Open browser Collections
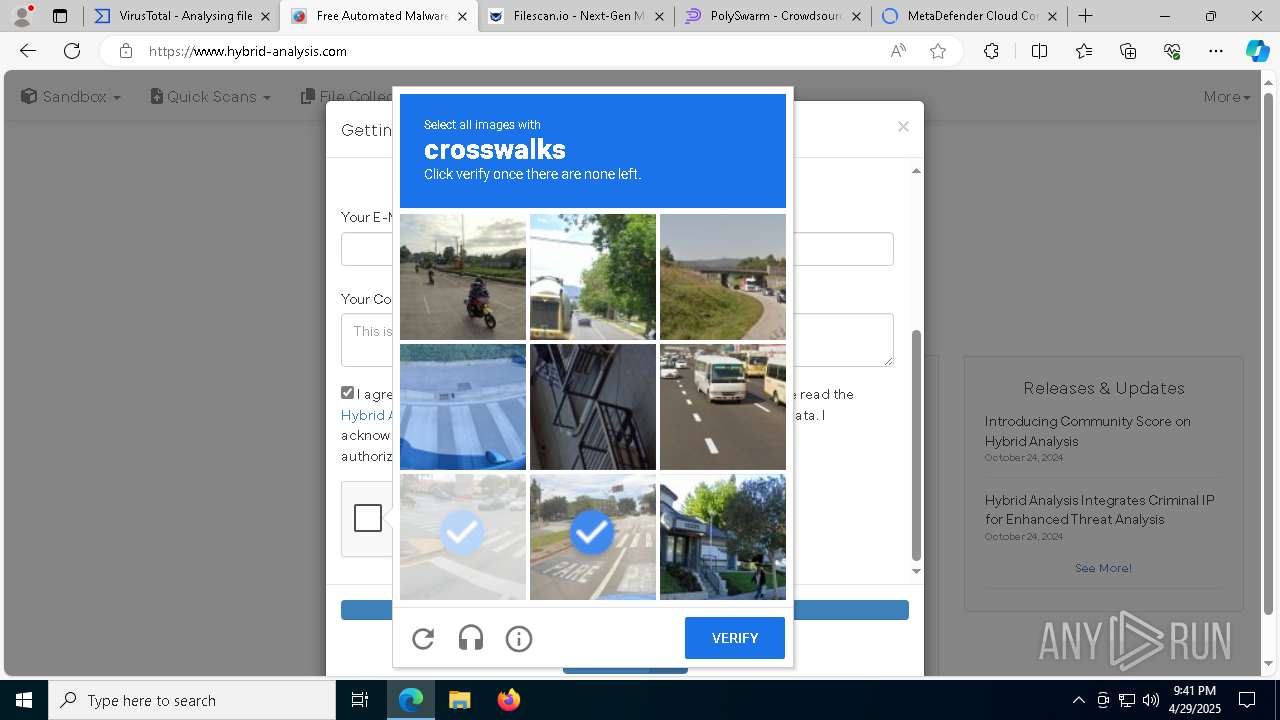 (1128, 51)
